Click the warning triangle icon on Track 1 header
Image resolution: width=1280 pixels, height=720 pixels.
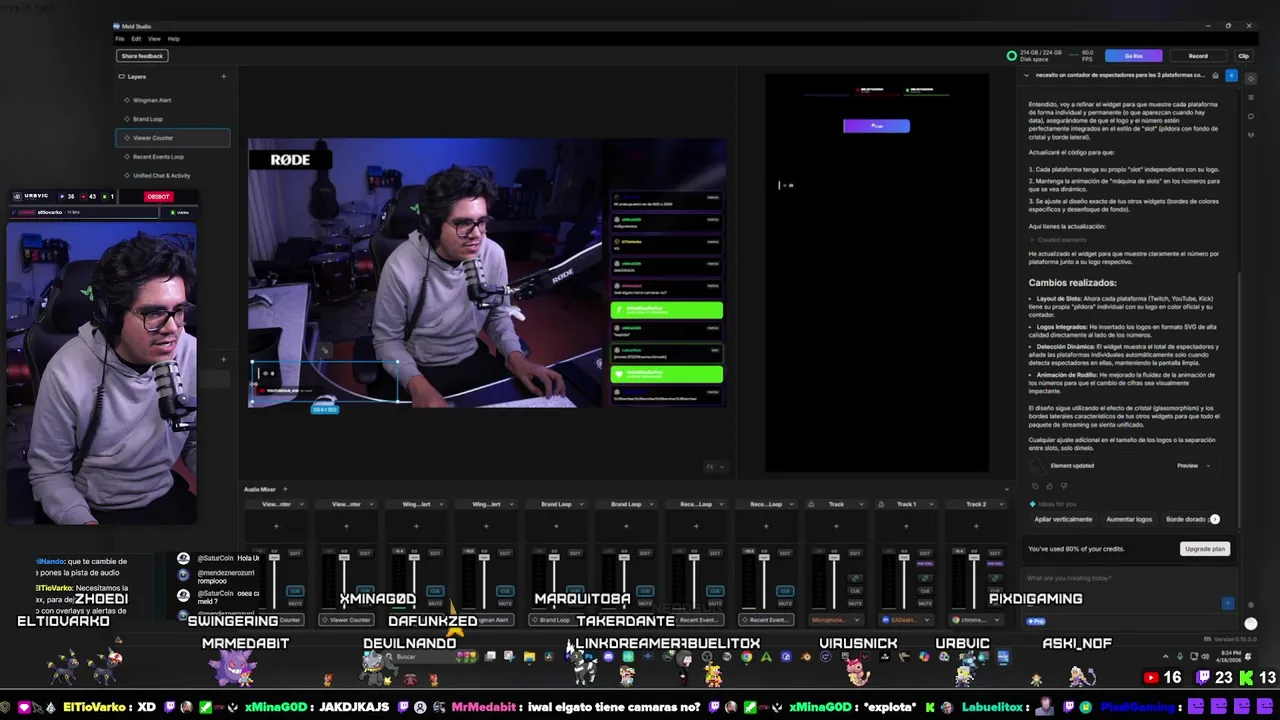pos(881,504)
